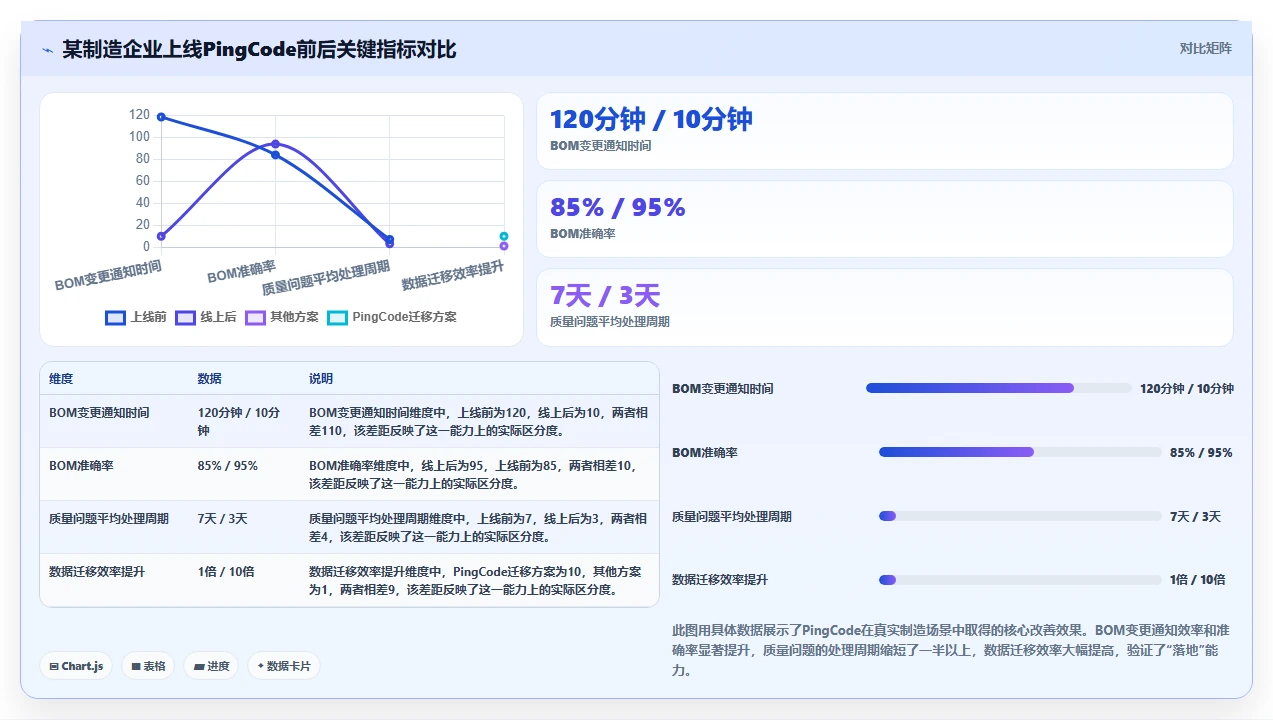
Task: Click the PingCode迁移方案 teal data point
Action: pos(504,236)
